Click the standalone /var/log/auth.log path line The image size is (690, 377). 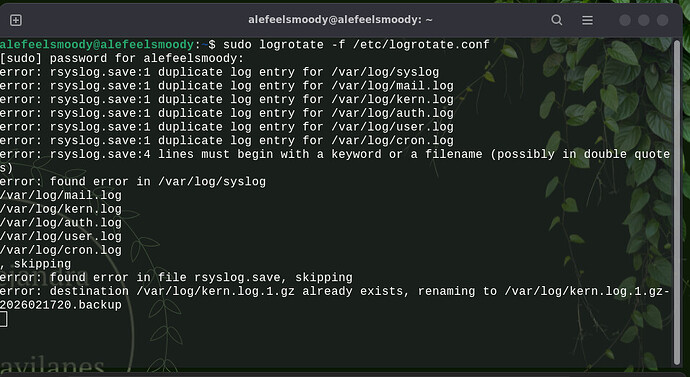pyautogui.click(x=61, y=223)
